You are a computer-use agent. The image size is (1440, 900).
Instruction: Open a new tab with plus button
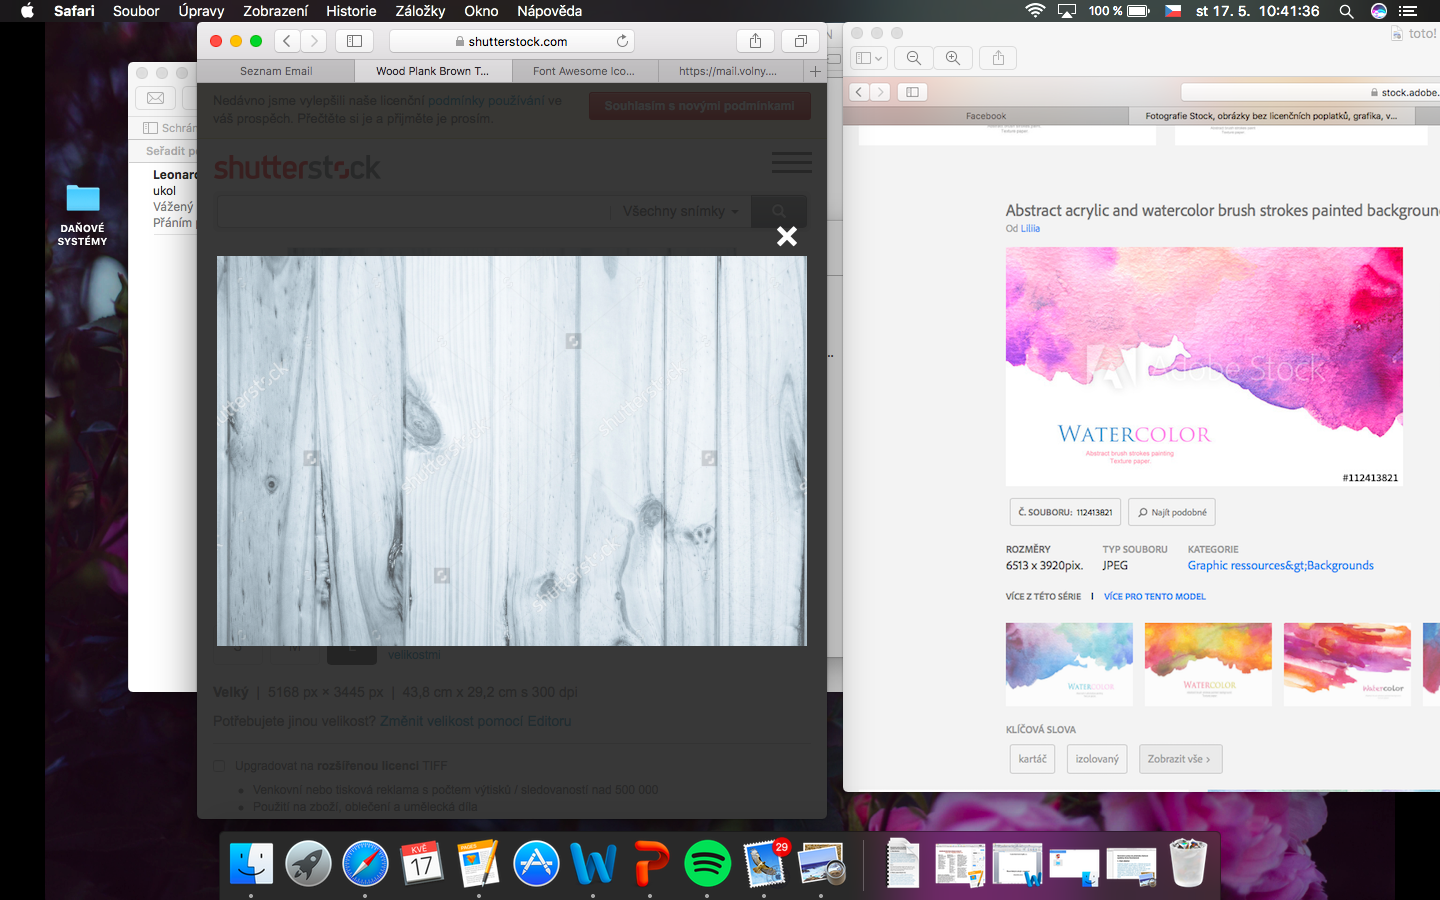click(815, 71)
